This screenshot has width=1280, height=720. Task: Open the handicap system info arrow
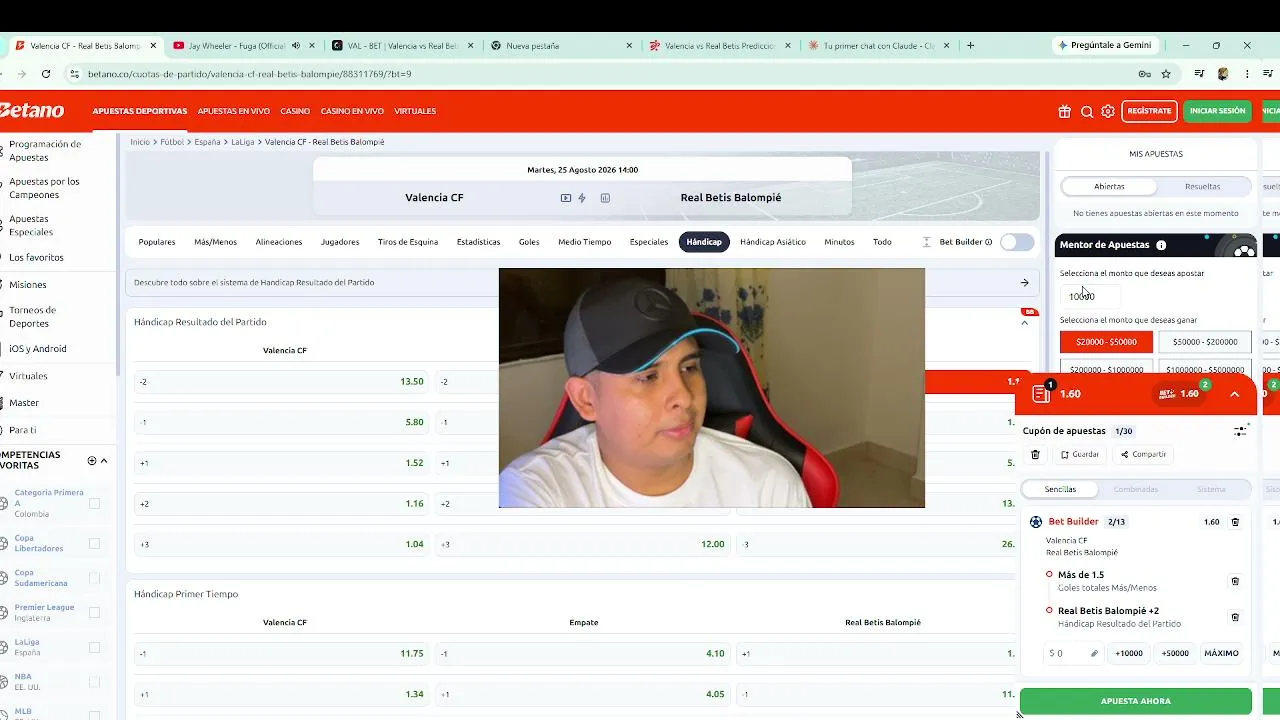click(x=1024, y=283)
